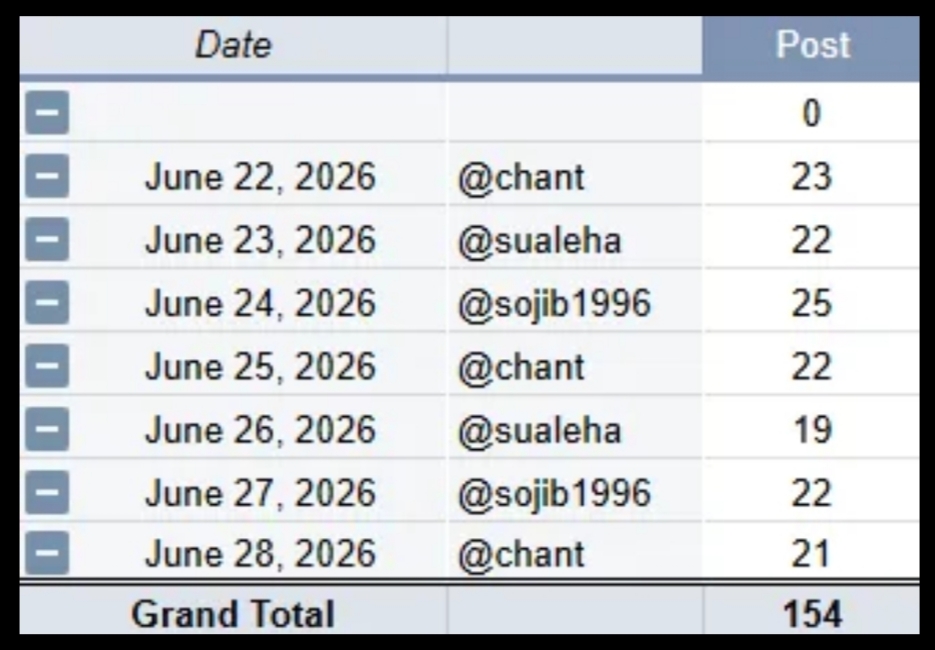This screenshot has height=650, width=935.
Task: Click the Date column header
Action: pyautogui.click(x=233, y=45)
